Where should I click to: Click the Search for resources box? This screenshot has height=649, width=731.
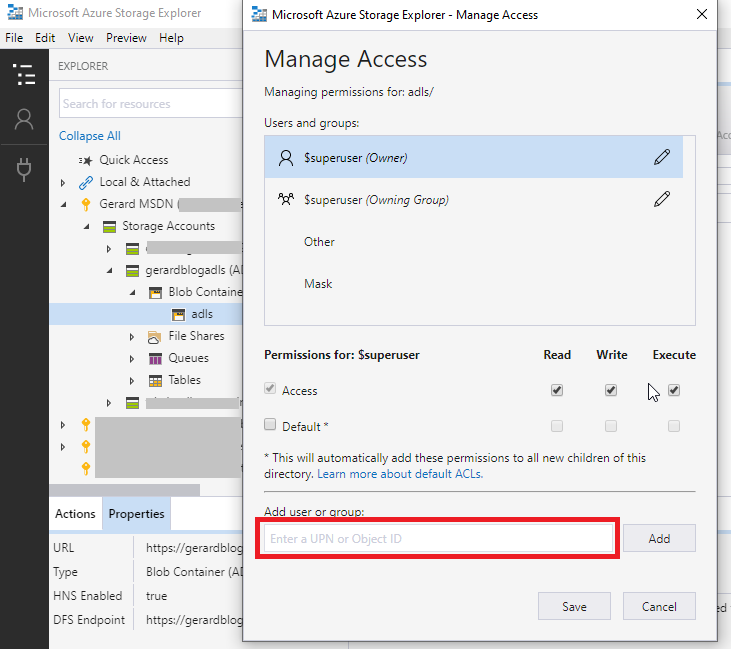[x=151, y=104]
